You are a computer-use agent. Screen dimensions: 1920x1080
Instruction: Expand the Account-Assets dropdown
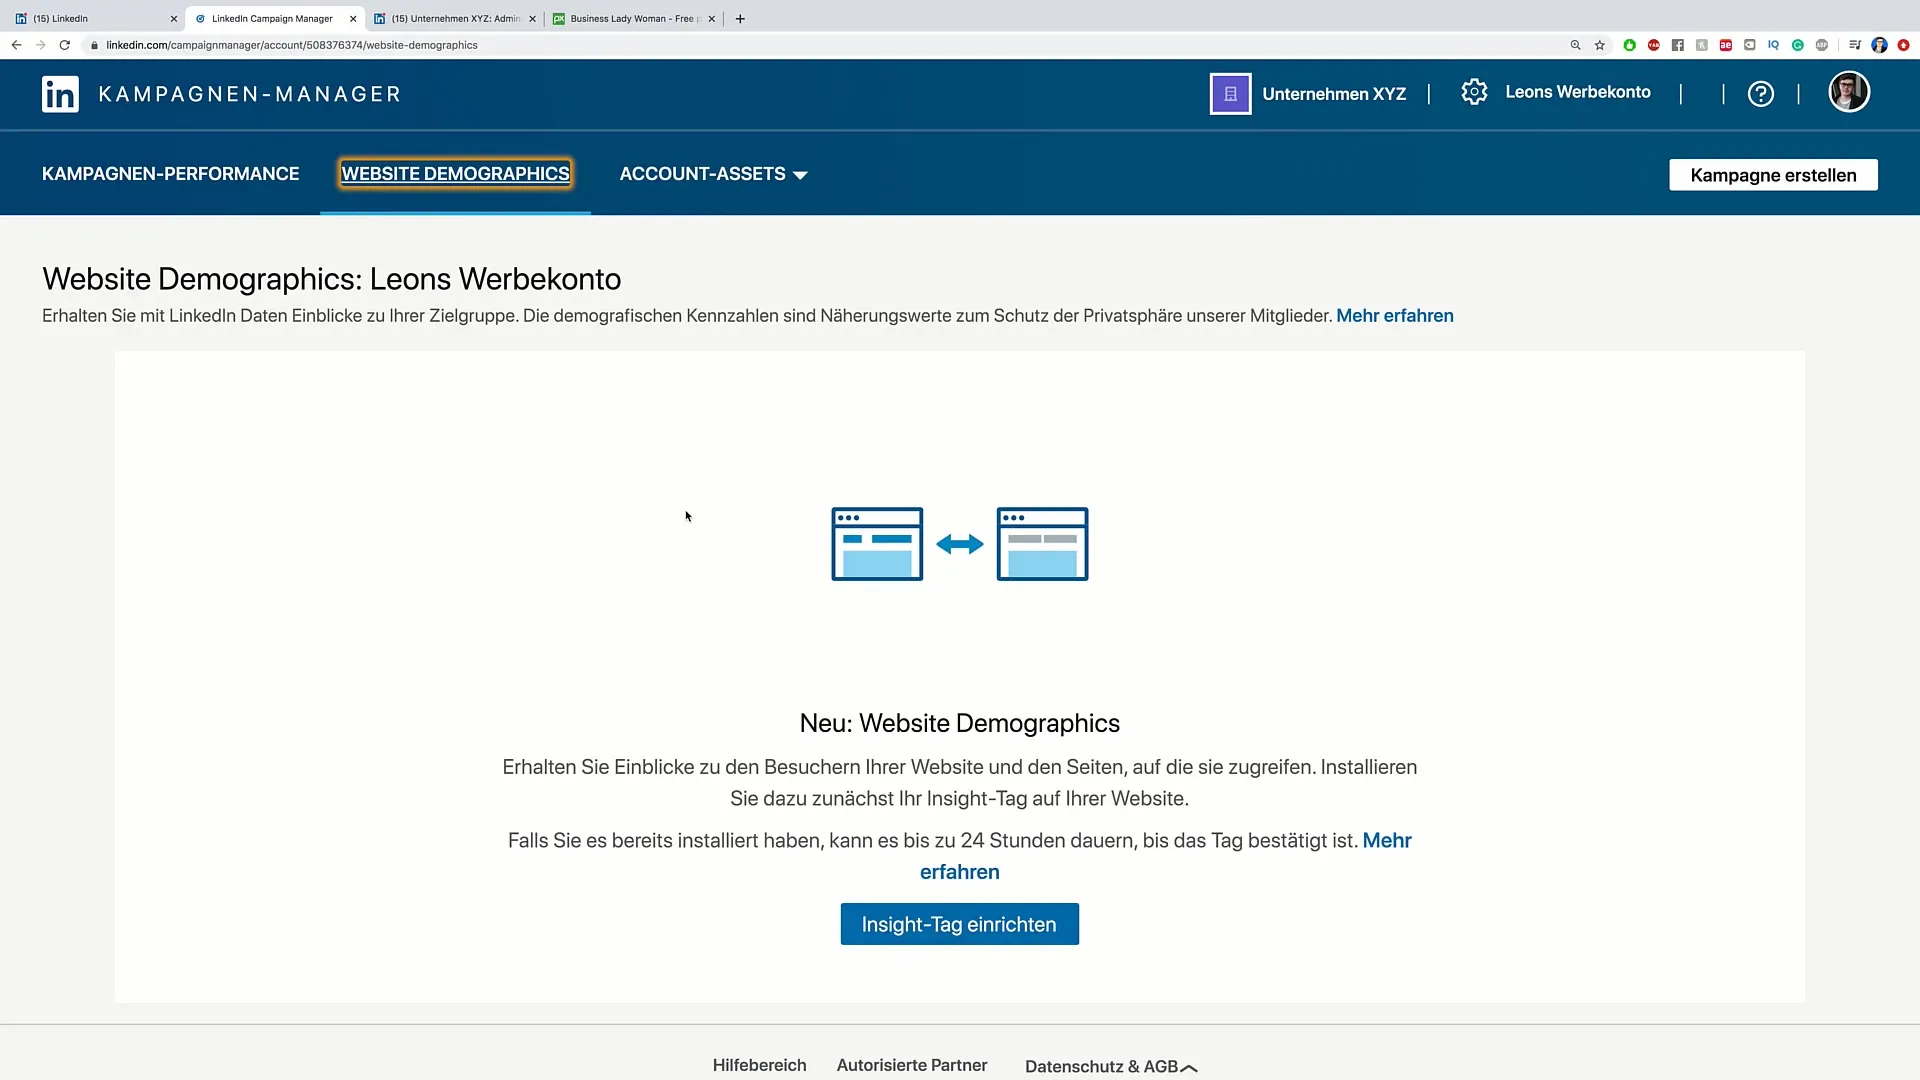713,174
